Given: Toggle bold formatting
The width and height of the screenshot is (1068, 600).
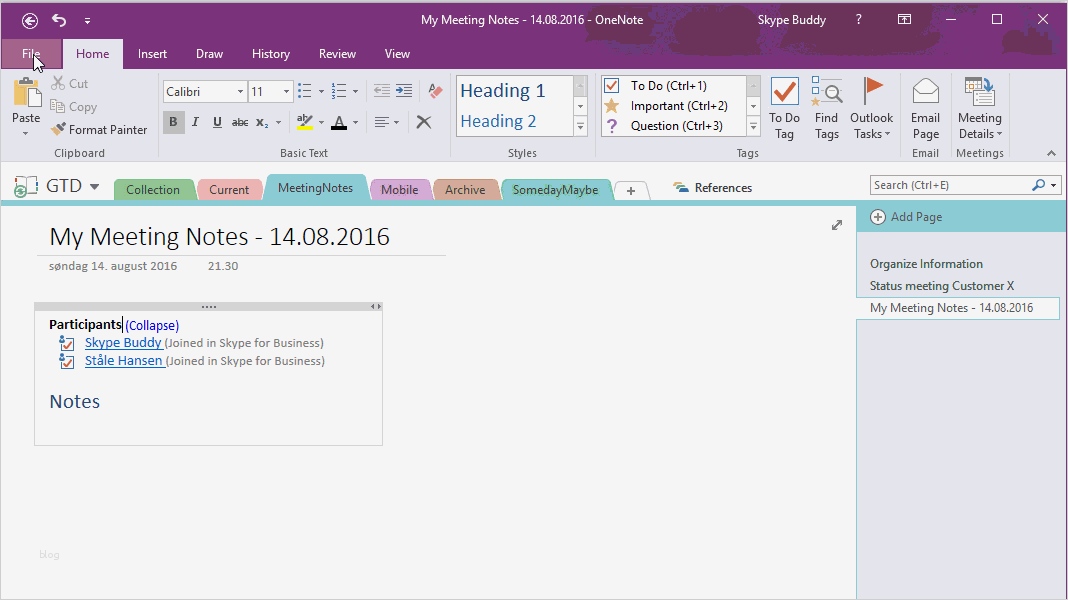Looking at the screenshot, I should 172,121.
